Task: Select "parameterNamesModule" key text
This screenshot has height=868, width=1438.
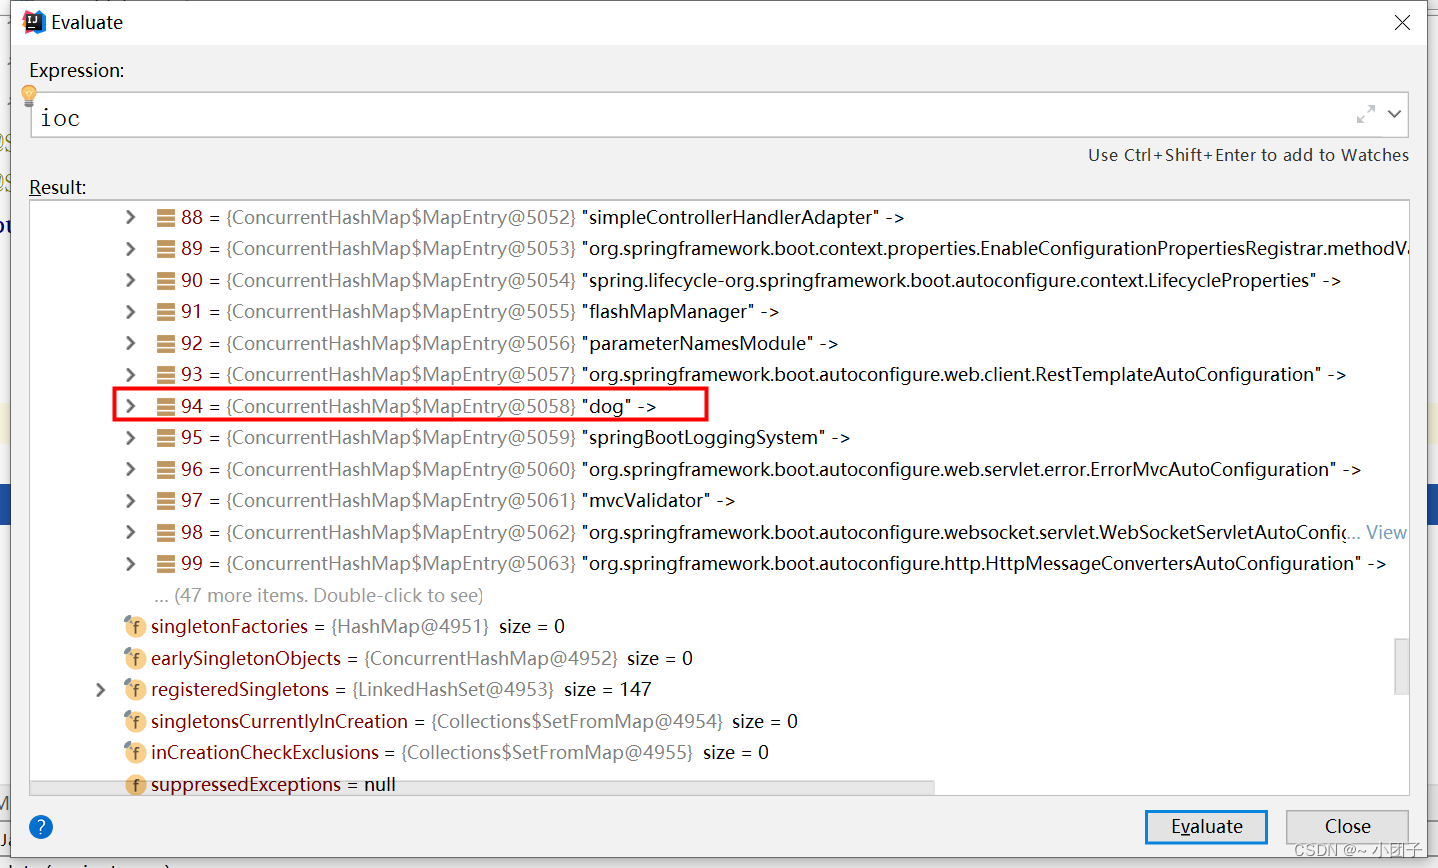Action: (x=698, y=343)
